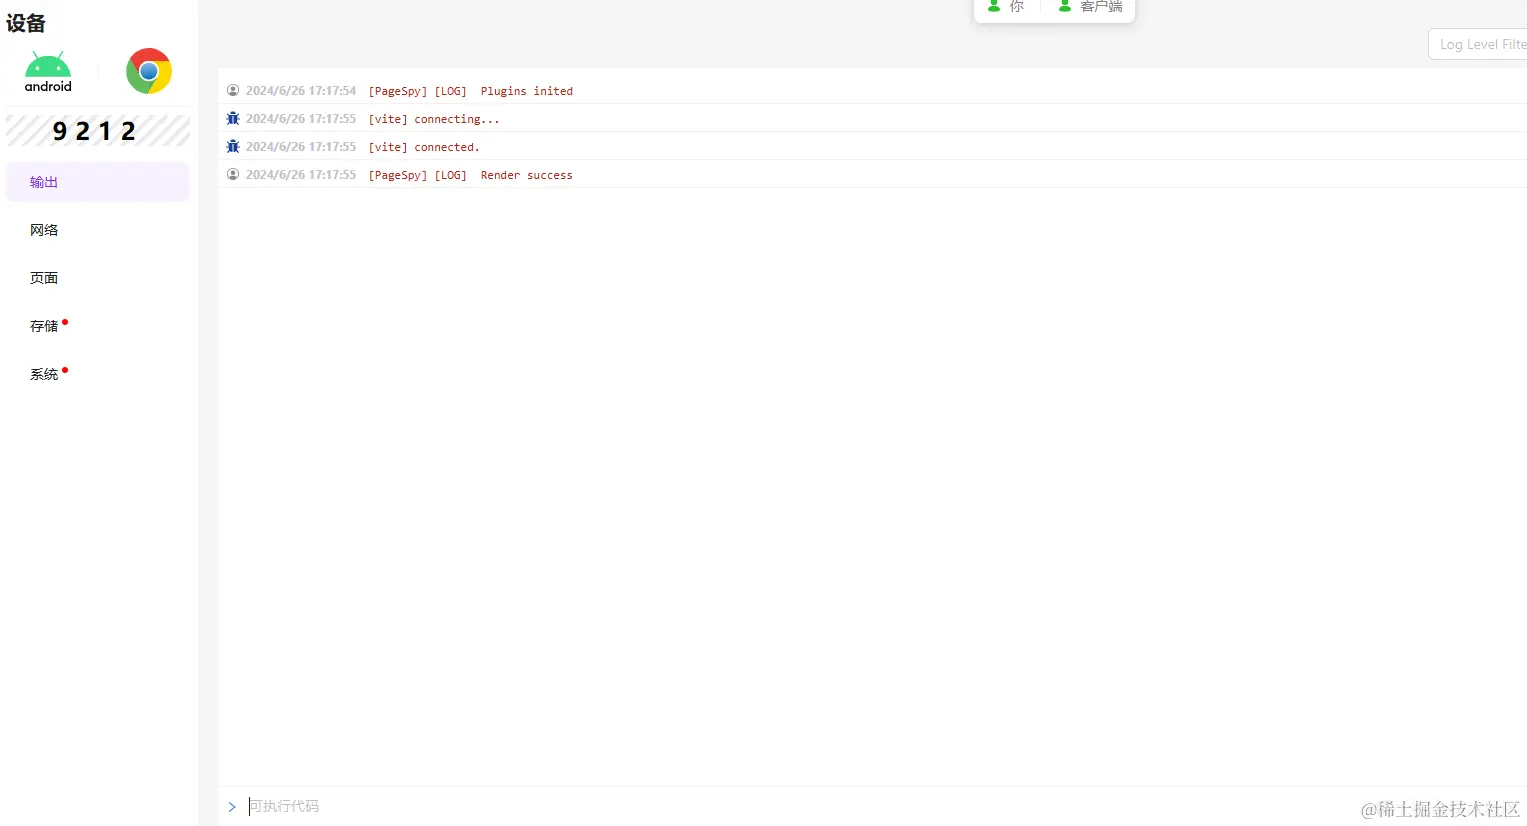Click the debug bug icon beside connecting...
This screenshot has height=826, width=1527.
(233, 118)
